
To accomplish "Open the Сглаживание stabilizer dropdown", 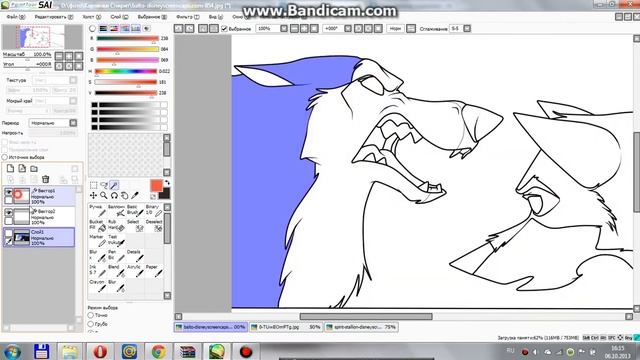I will tap(467, 29).
